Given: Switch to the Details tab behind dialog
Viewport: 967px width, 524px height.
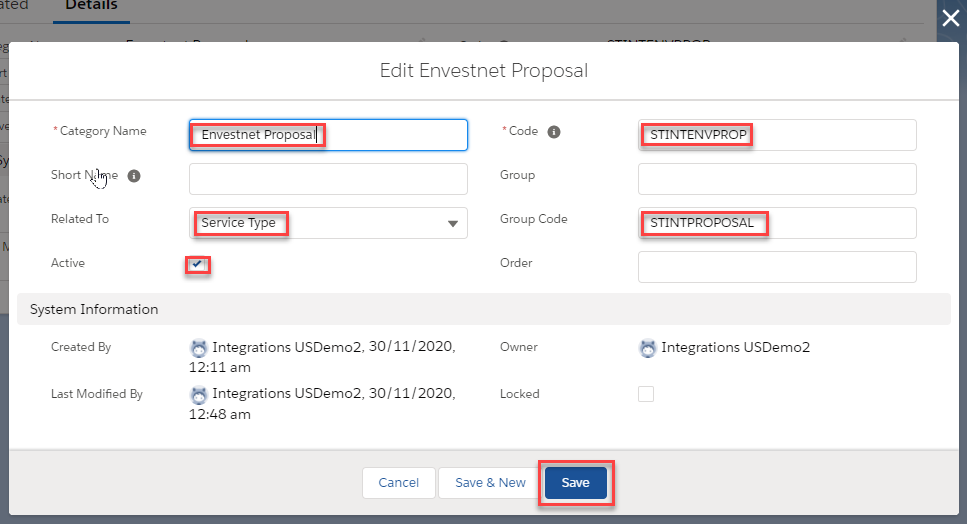Looking at the screenshot, I should tap(91, 6).
